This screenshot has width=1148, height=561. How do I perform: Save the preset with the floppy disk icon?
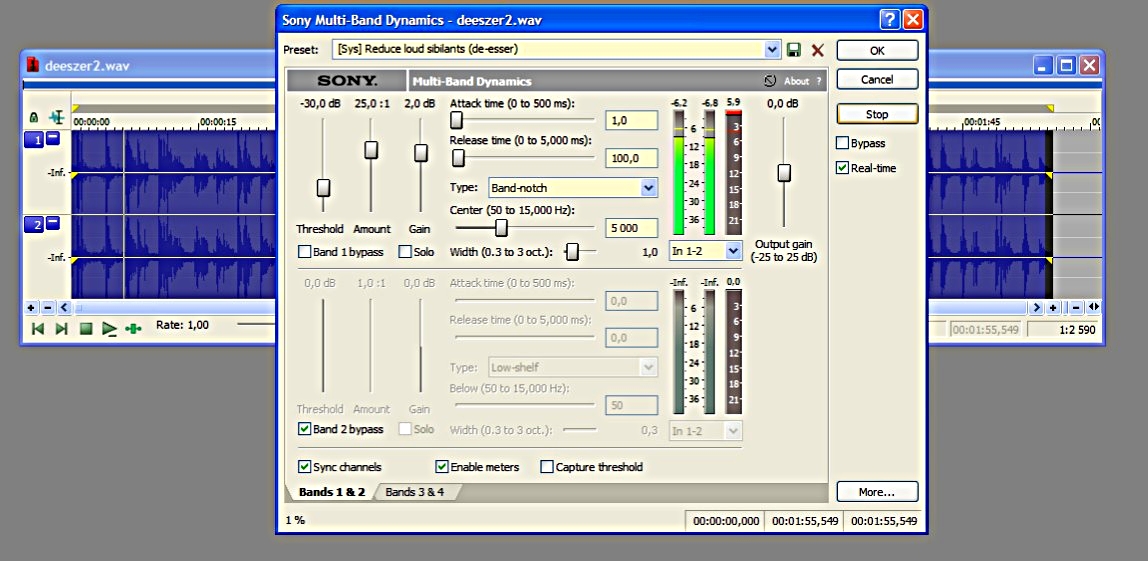pyautogui.click(x=794, y=50)
